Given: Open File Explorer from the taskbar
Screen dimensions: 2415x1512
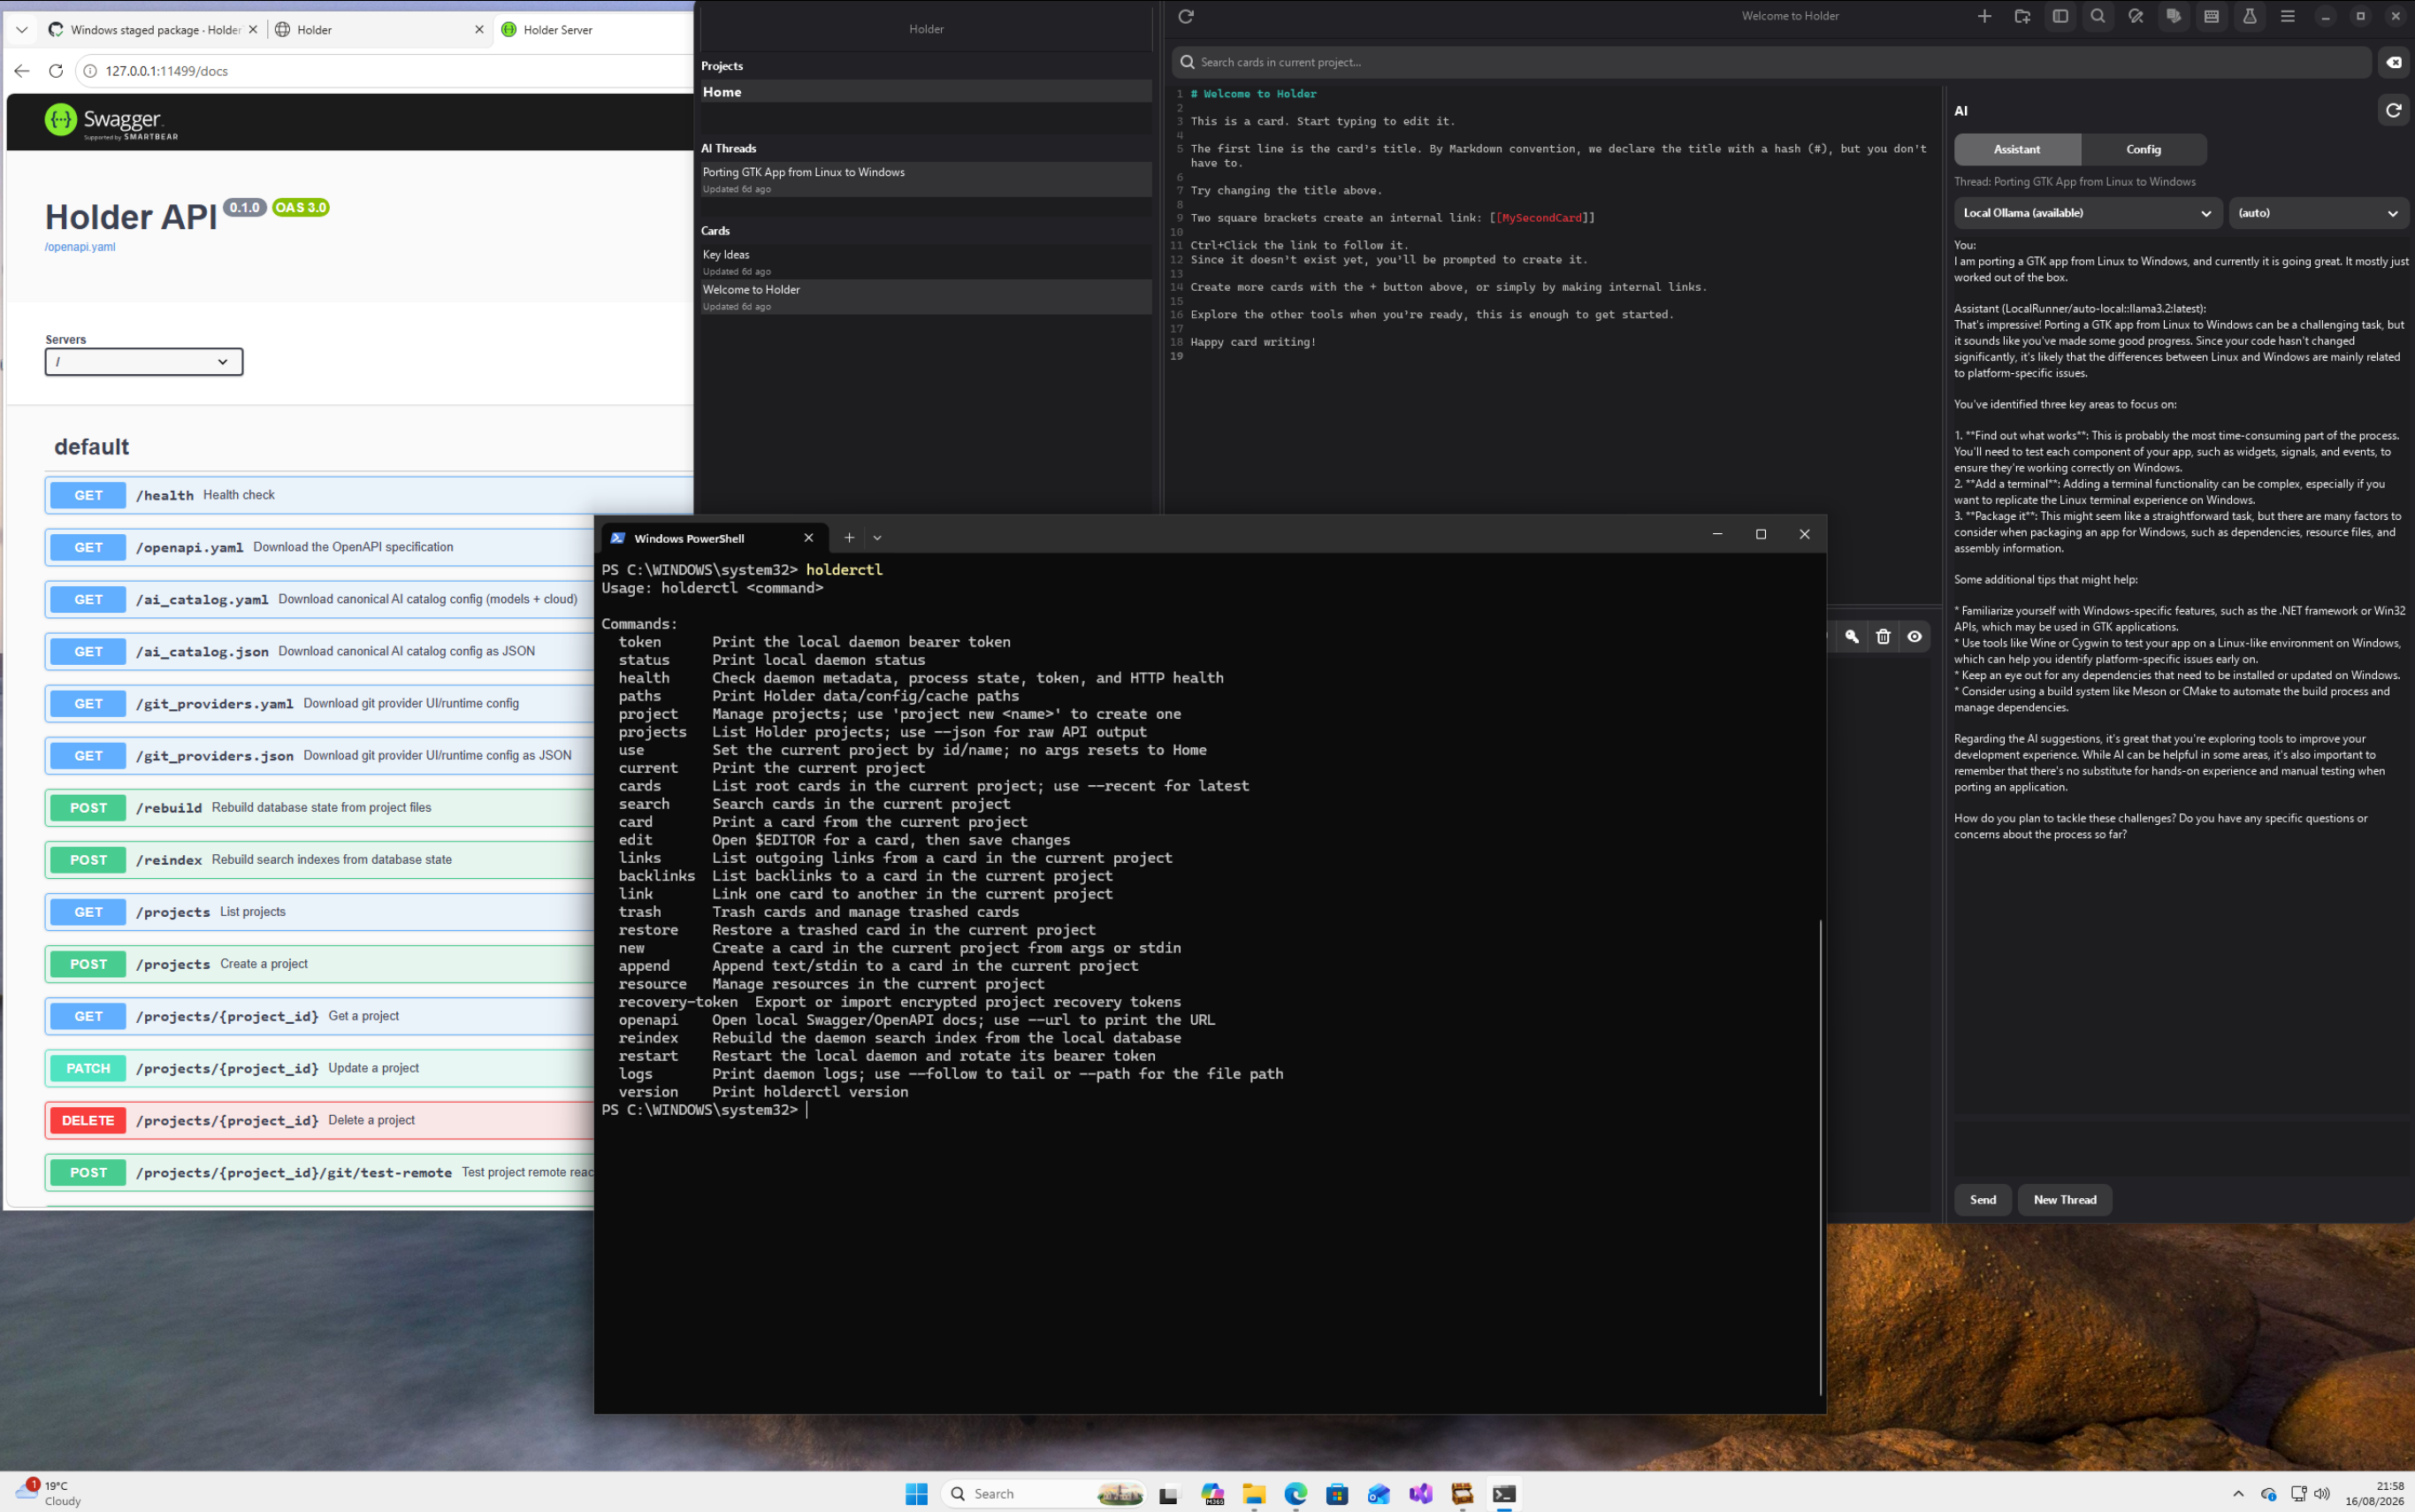Looking at the screenshot, I should 1254,1494.
